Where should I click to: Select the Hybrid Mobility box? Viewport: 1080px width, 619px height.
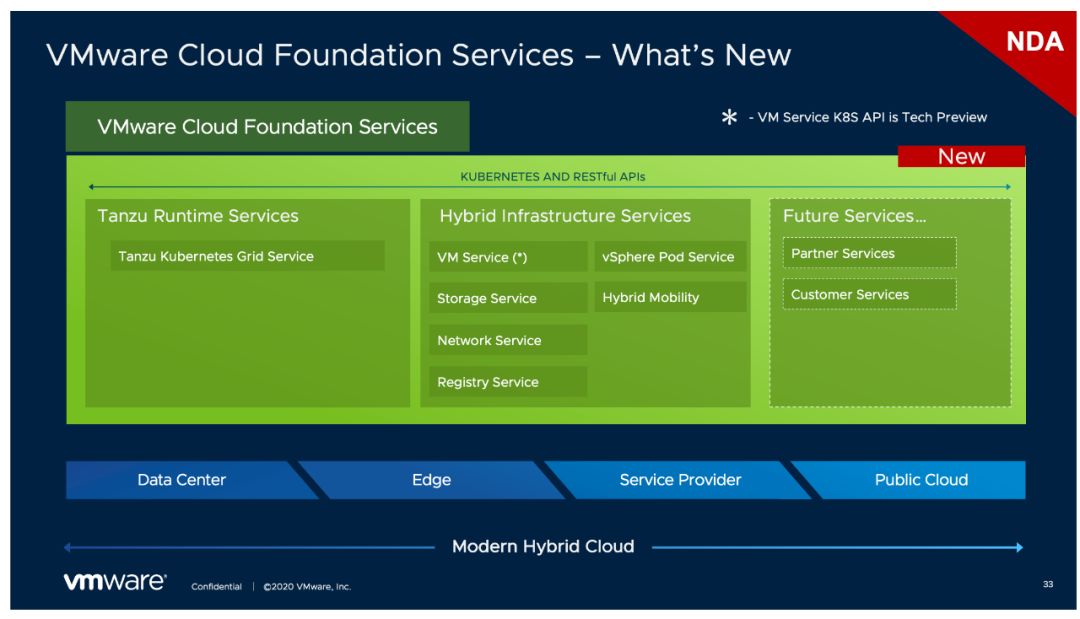pyautogui.click(x=670, y=297)
